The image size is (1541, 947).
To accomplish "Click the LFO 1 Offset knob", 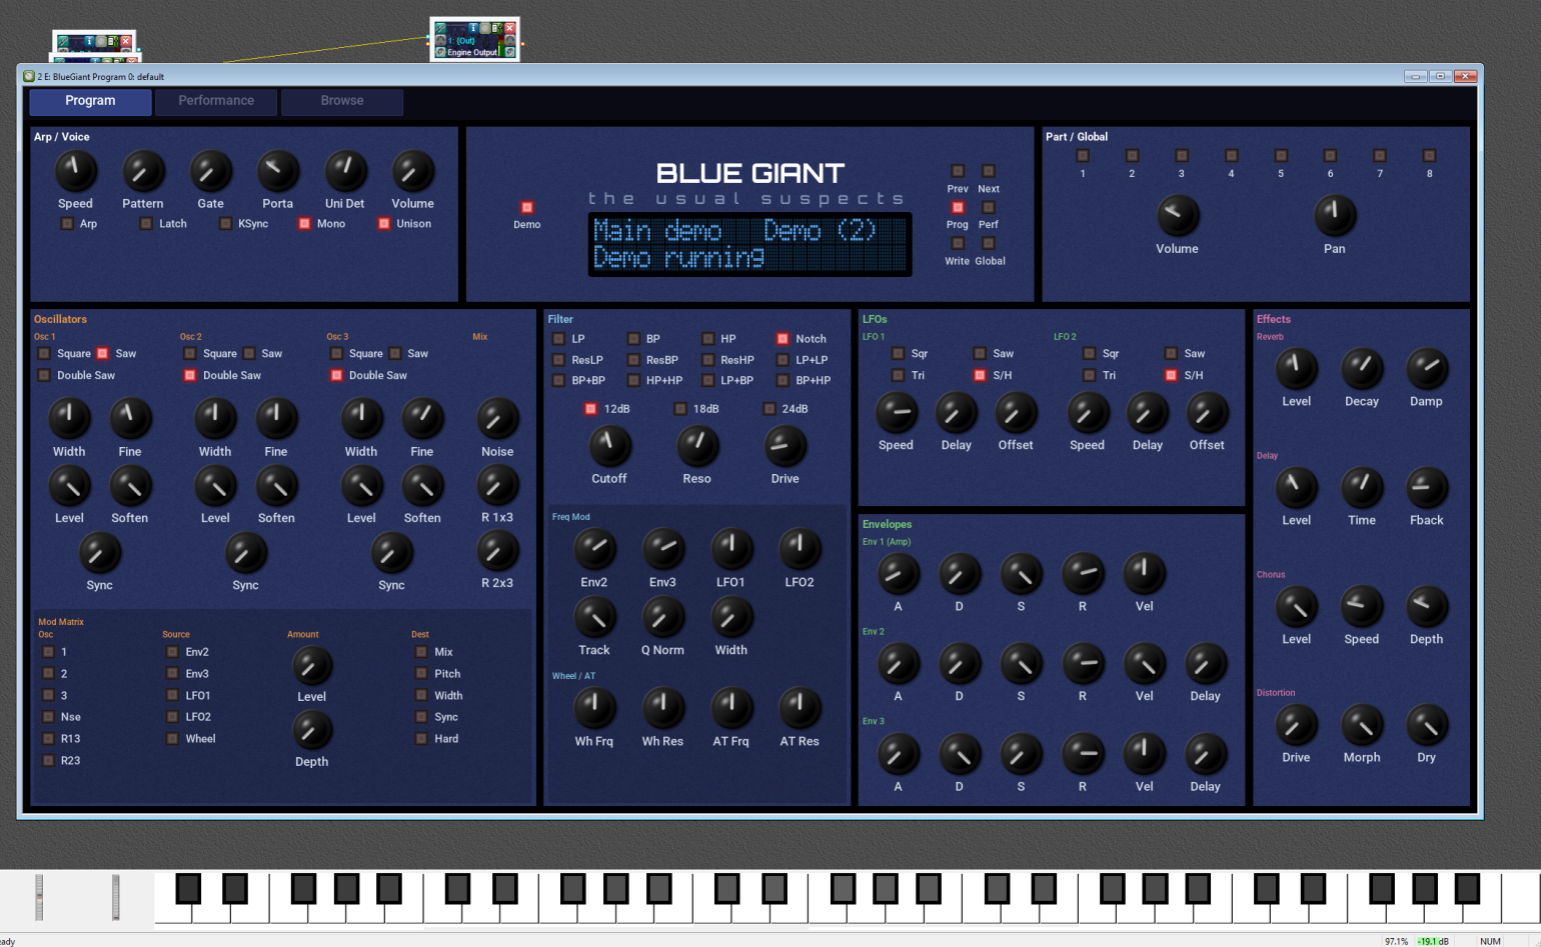I will coord(1015,413).
